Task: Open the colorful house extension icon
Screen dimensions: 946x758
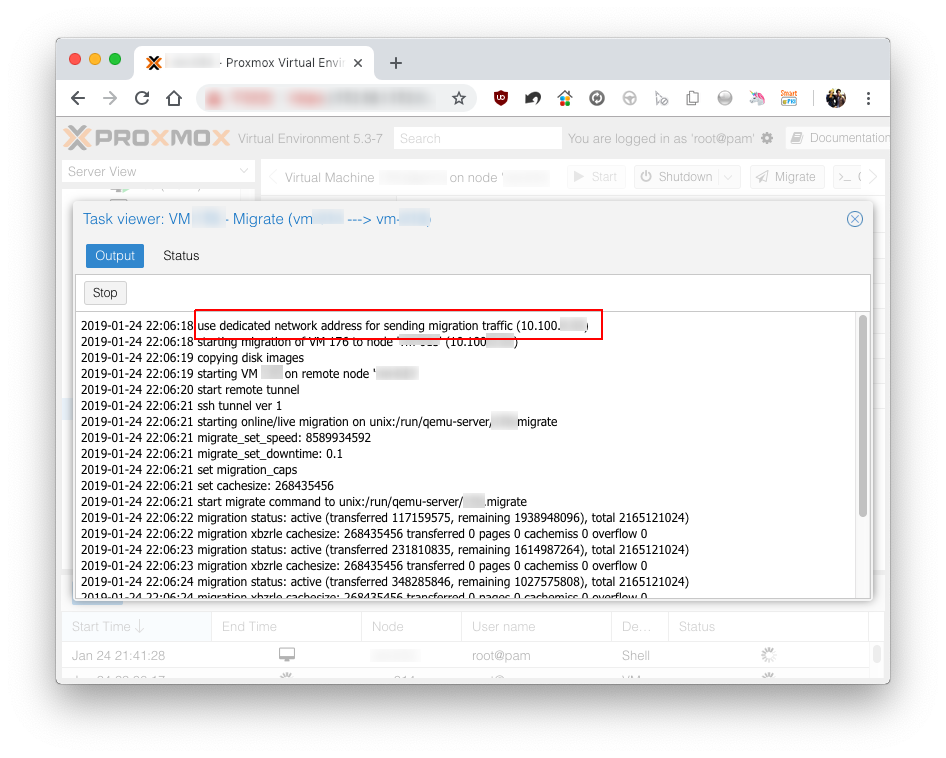Action: (x=565, y=98)
